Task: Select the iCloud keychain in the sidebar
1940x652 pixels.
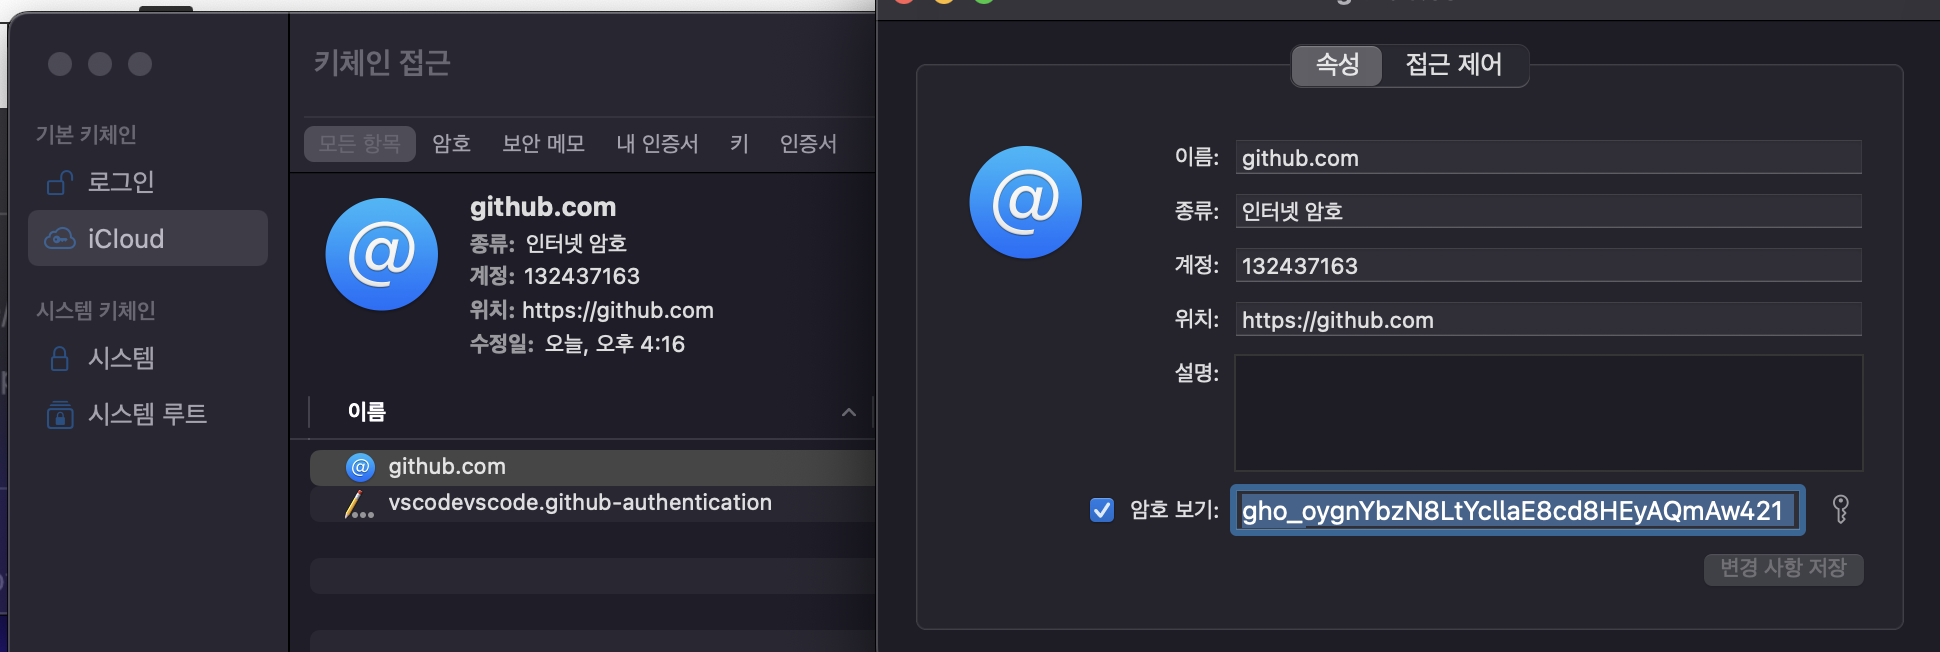Action: pos(148,238)
